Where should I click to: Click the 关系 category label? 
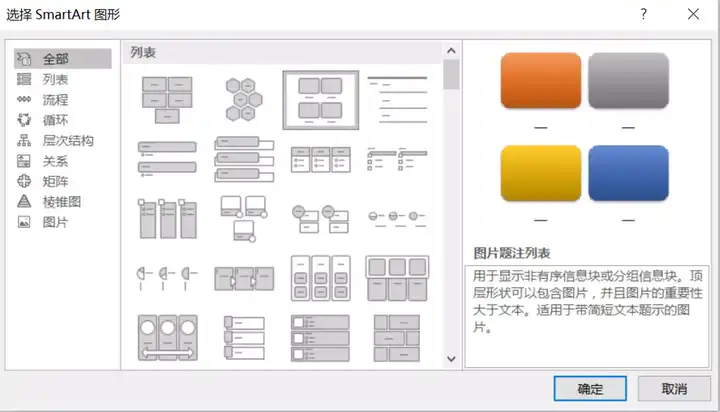56,161
